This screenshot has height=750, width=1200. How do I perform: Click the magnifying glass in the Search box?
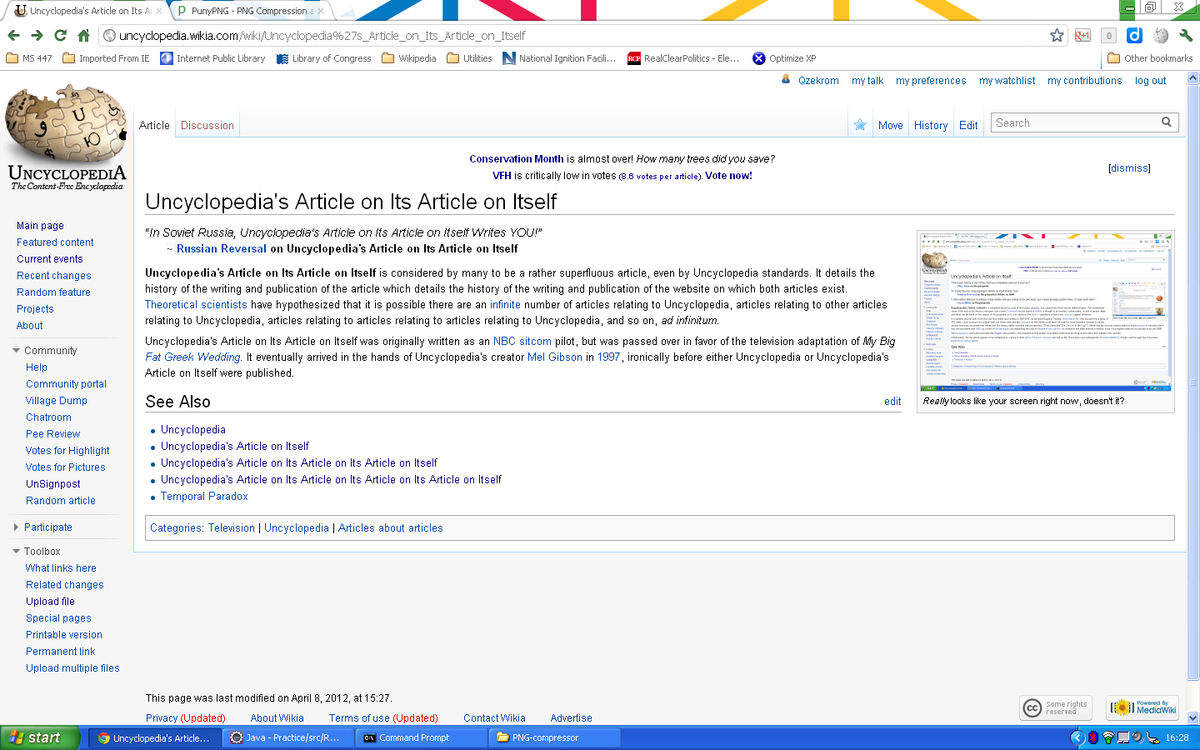click(1166, 121)
